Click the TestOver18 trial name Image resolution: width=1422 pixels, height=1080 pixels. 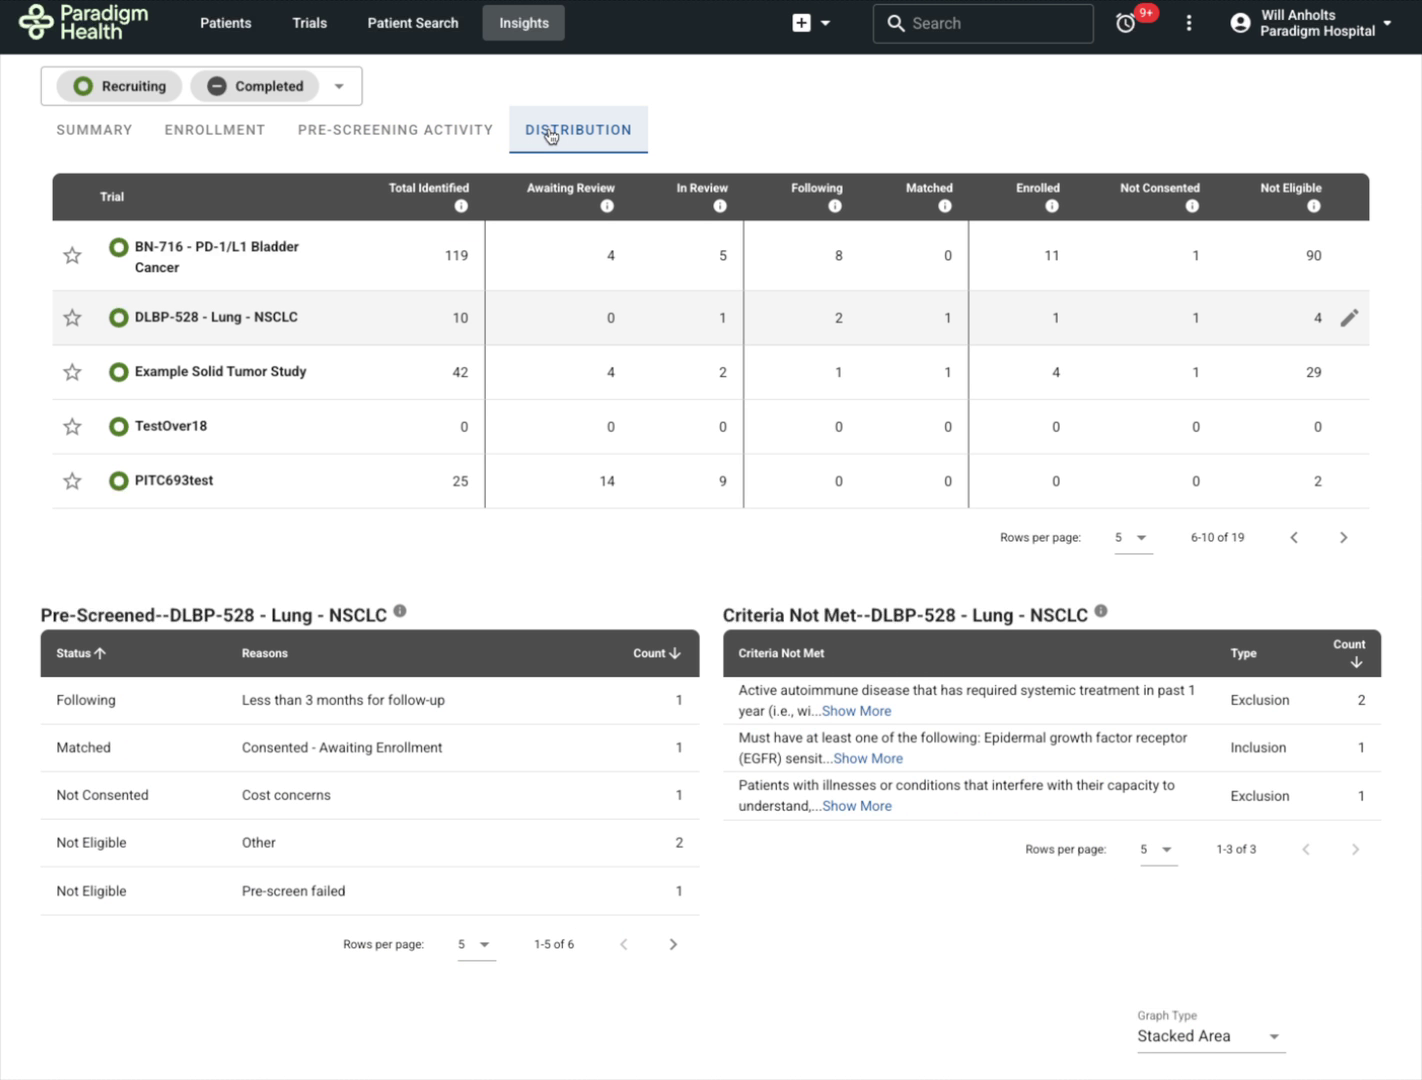pos(171,426)
